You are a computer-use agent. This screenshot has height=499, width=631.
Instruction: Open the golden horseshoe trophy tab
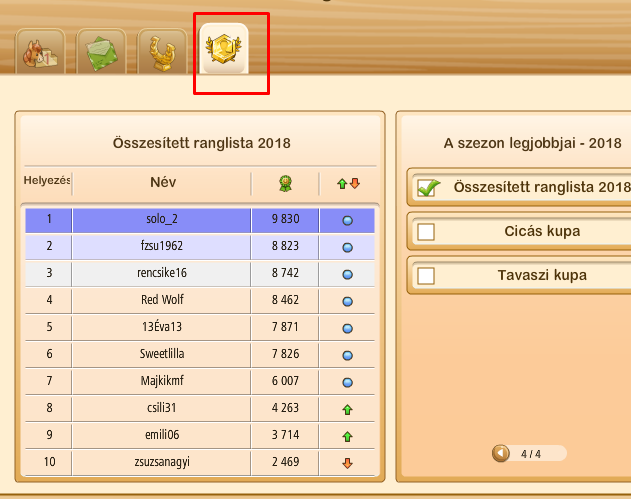[x=162, y=51]
